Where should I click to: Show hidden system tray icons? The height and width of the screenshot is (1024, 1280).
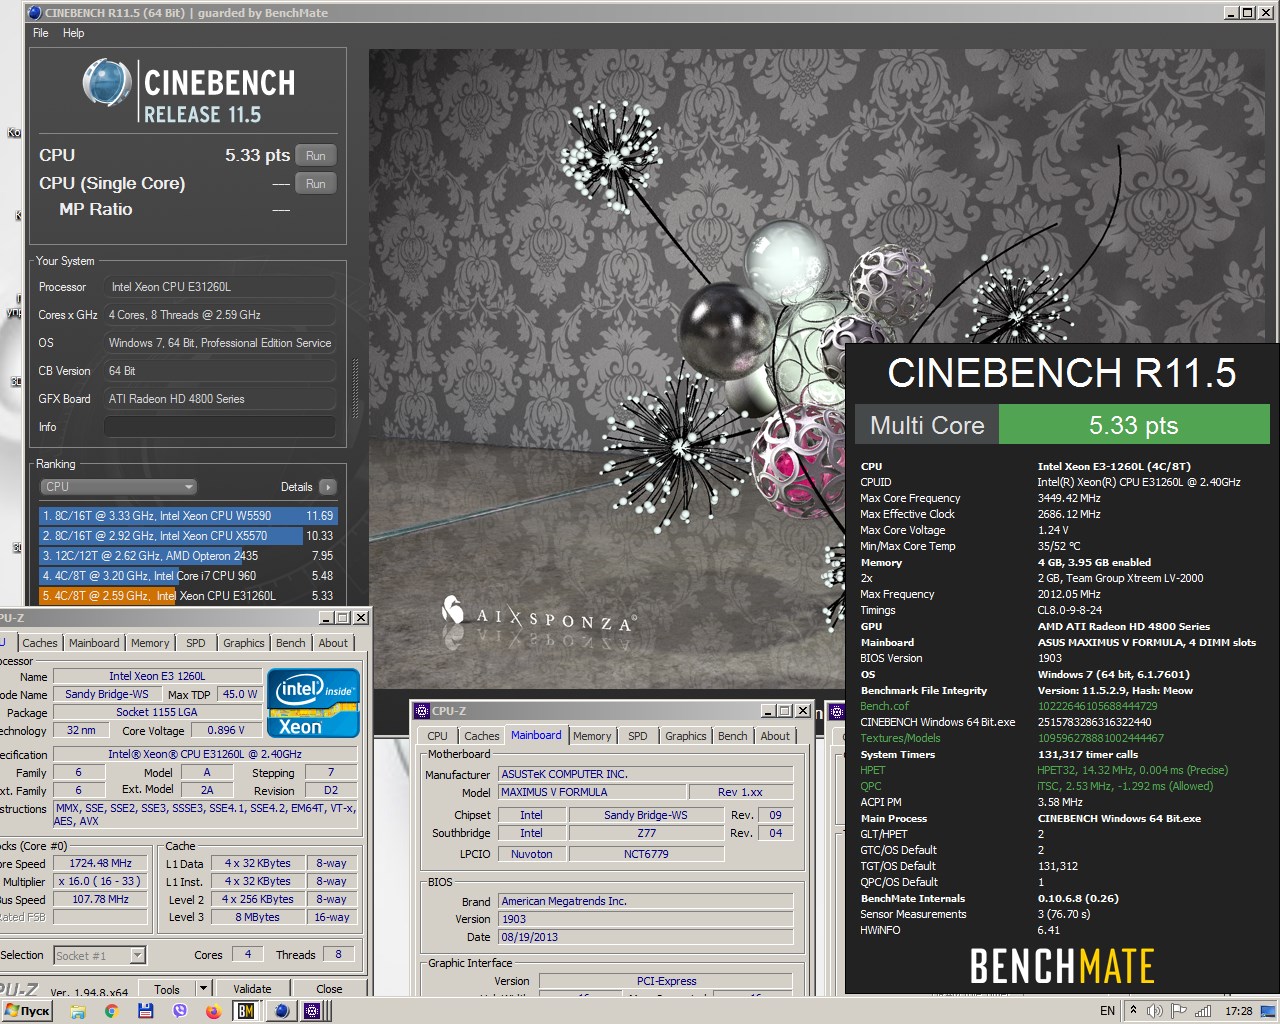[1133, 1011]
